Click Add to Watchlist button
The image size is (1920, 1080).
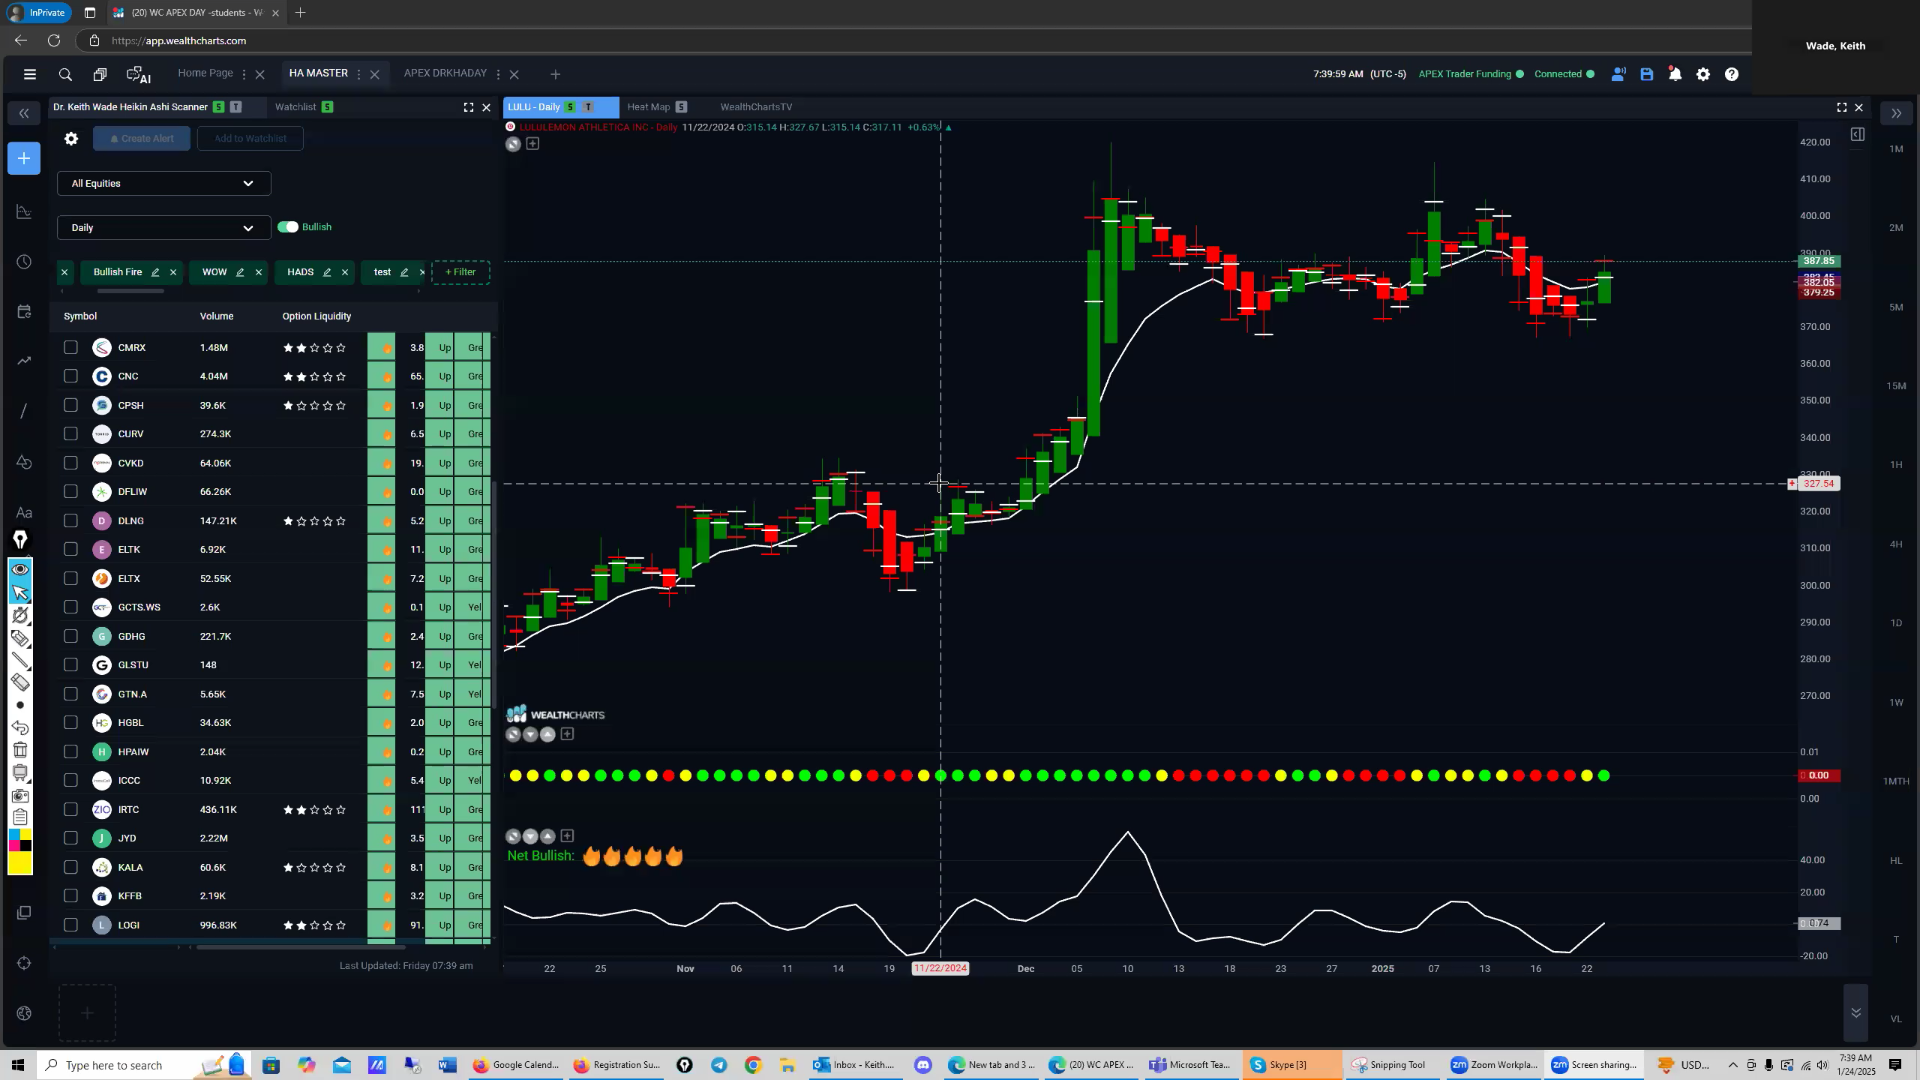pyautogui.click(x=250, y=139)
